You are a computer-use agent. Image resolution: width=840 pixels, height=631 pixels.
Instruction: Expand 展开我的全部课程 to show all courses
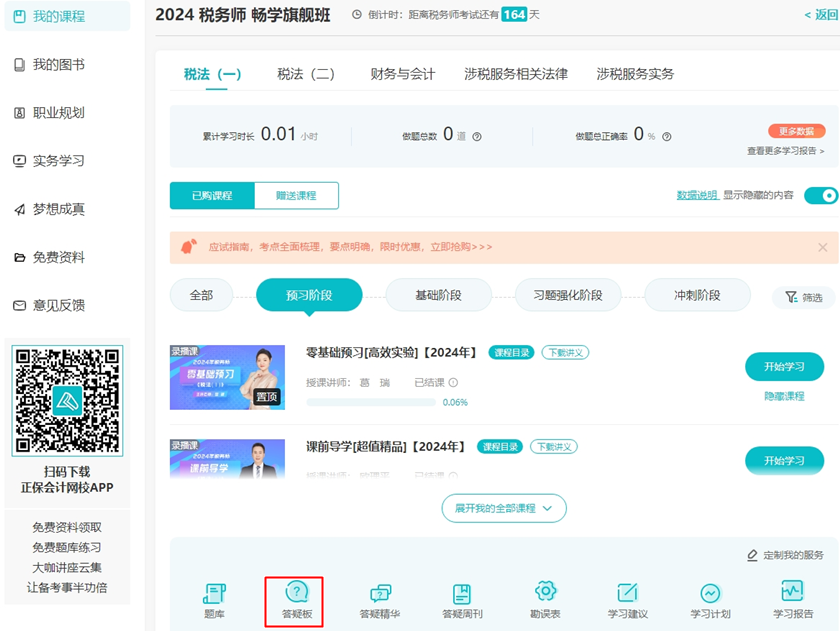502,508
